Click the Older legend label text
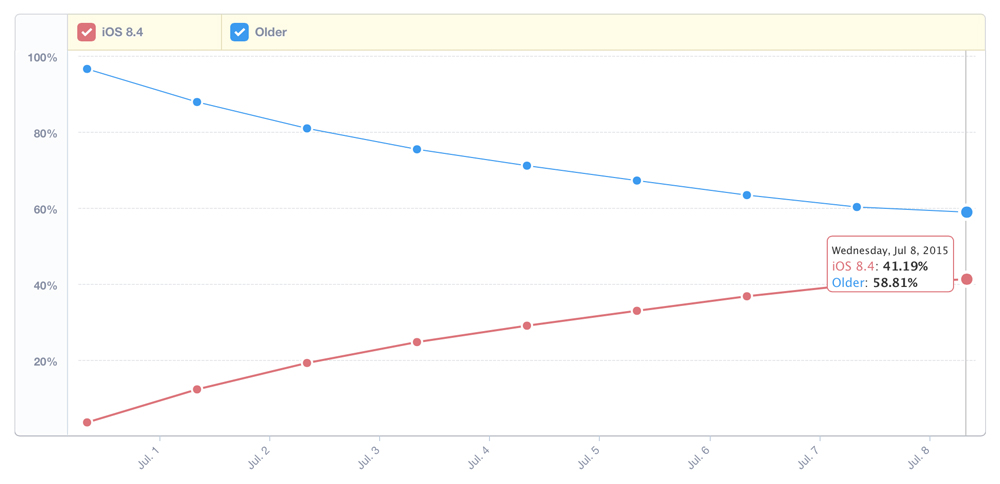 [x=270, y=32]
